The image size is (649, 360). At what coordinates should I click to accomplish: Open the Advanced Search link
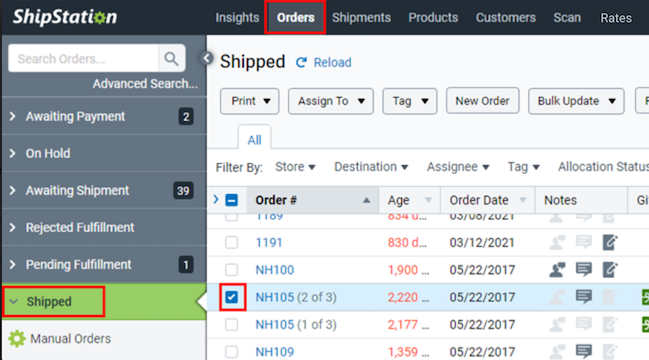tap(145, 84)
